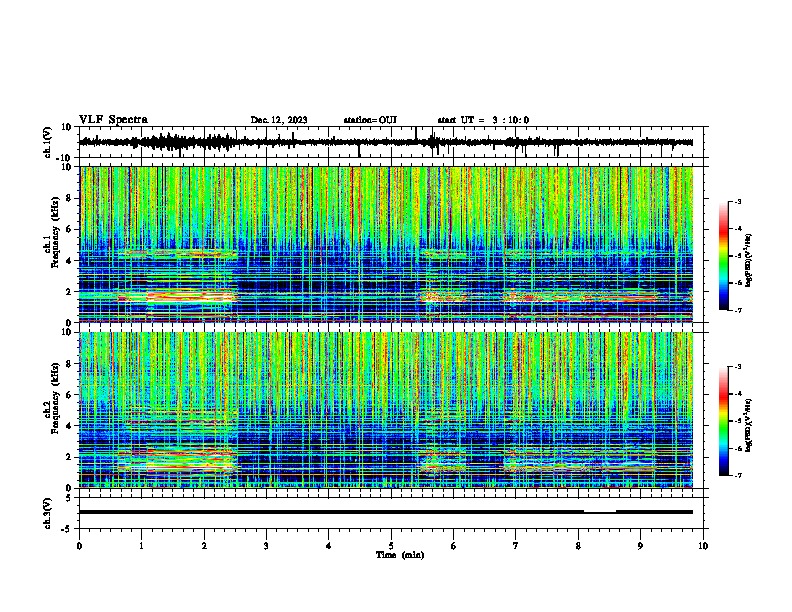Click the "Time (min)" axis label
792x612 pixels.
[x=400, y=555]
